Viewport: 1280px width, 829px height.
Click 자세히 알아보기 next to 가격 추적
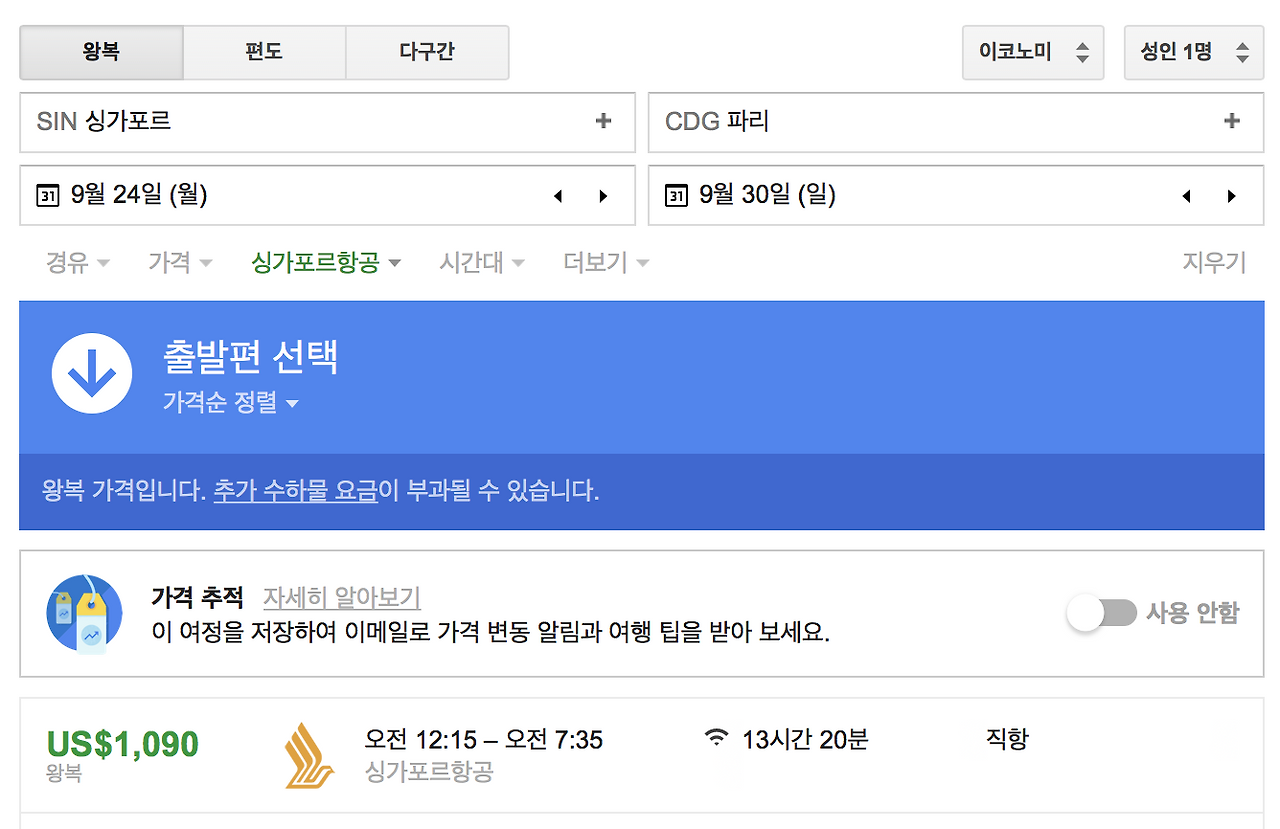pyautogui.click(x=341, y=597)
